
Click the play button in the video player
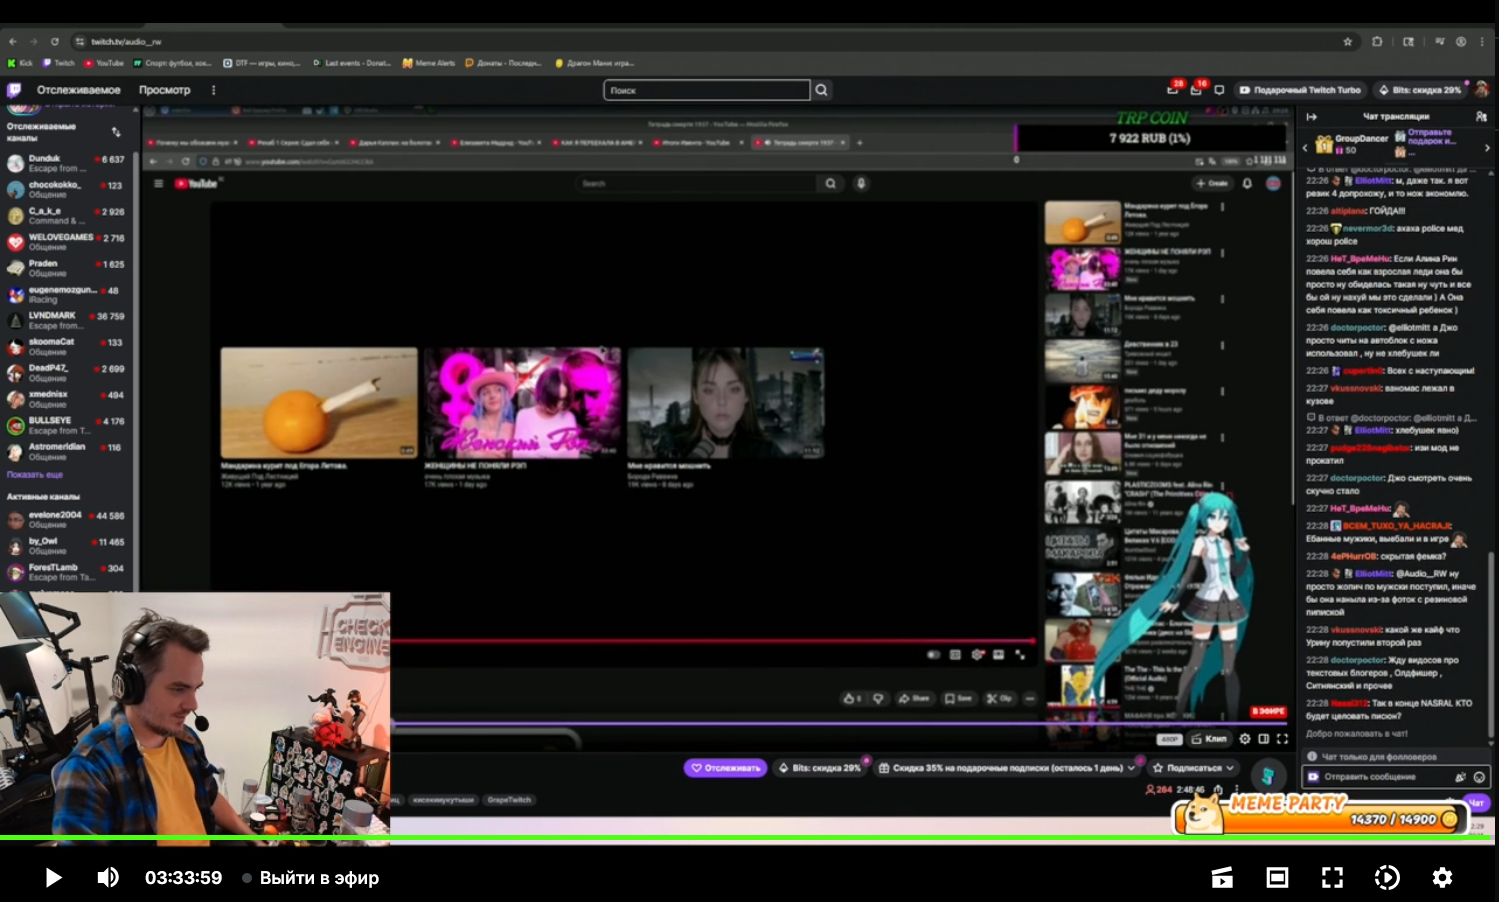(x=53, y=878)
